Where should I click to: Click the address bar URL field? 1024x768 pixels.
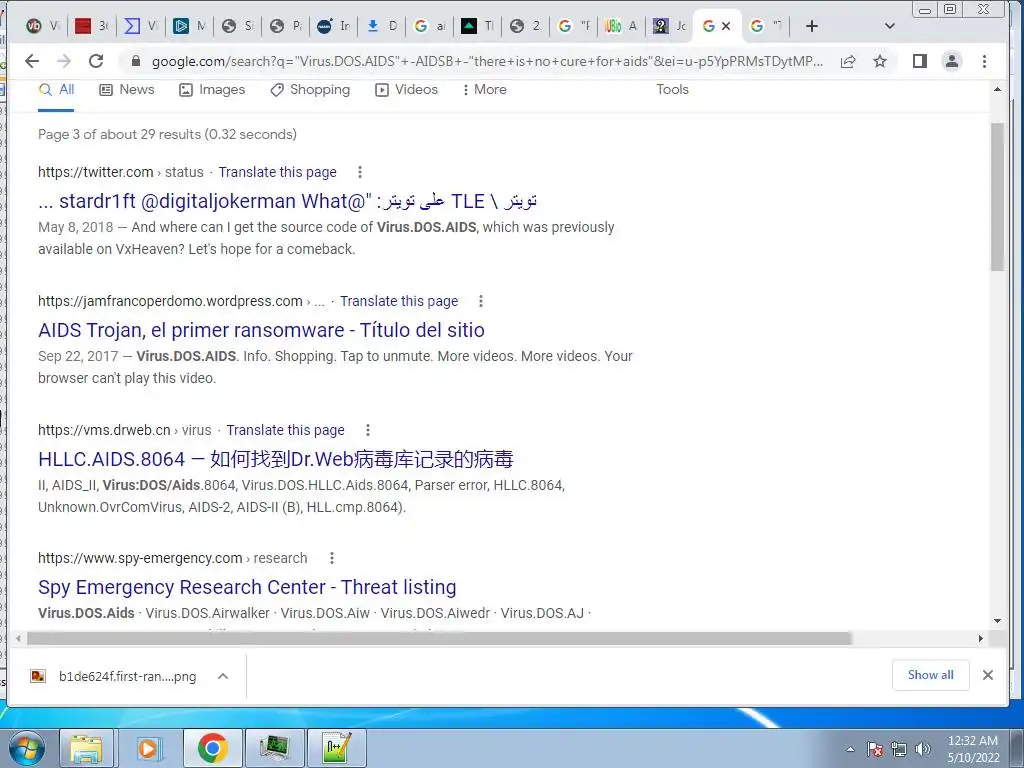tap(487, 61)
